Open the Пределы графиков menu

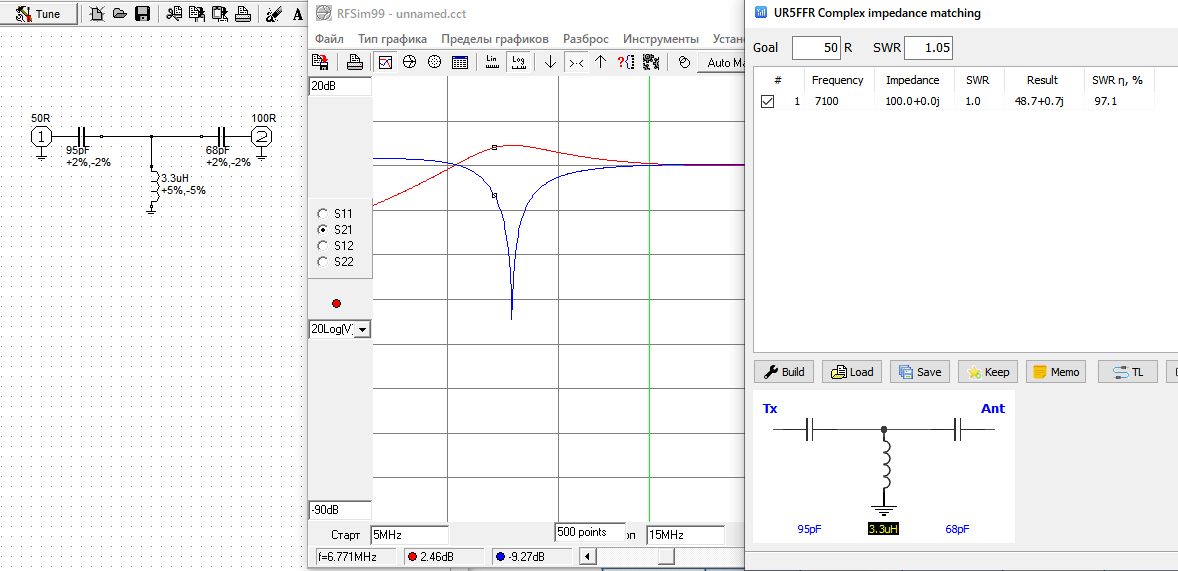(x=495, y=39)
